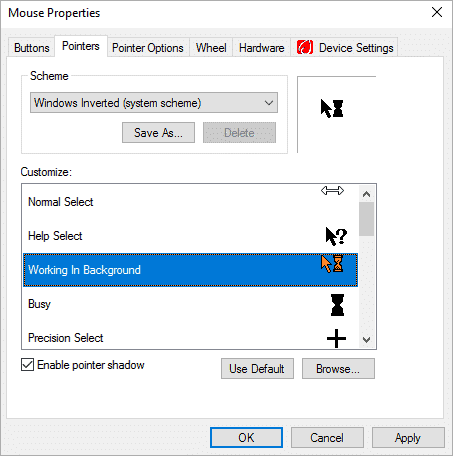Click the pointer preview image beside Scheme
453x456 pixels.
pyautogui.click(x=332, y=108)
